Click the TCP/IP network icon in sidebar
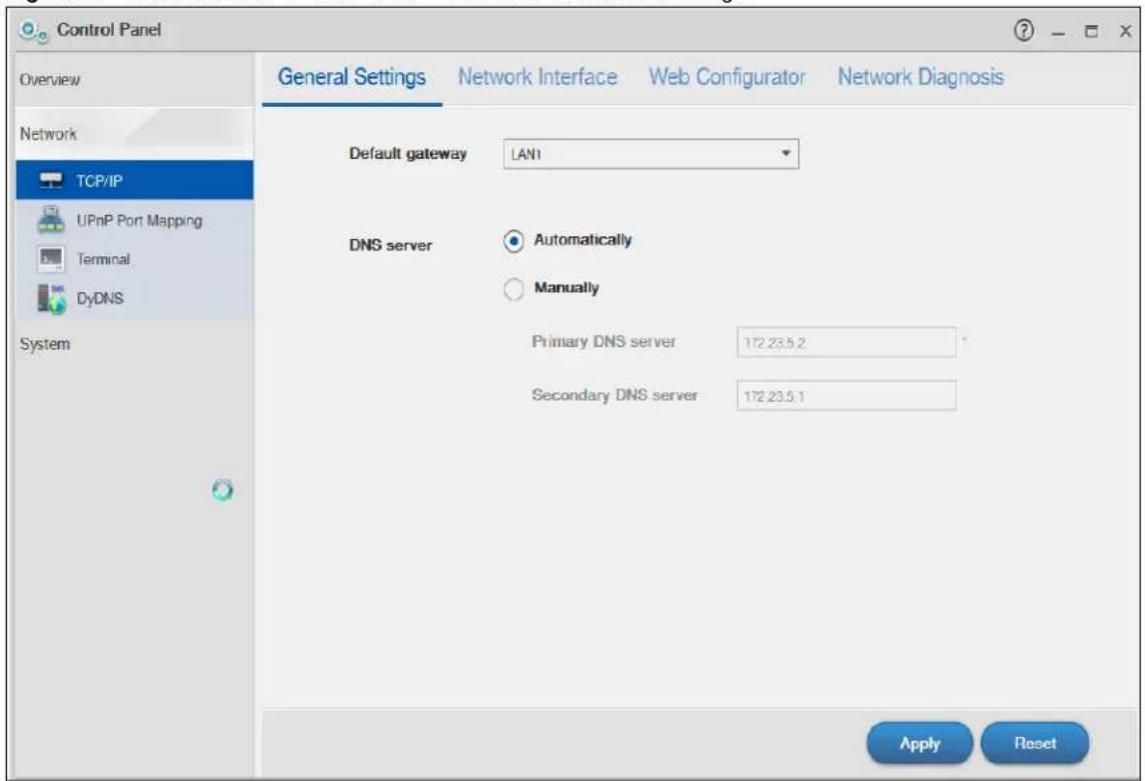Image resolution: width=1145 pixels, height=781 pixels. [x=51, y=180]
